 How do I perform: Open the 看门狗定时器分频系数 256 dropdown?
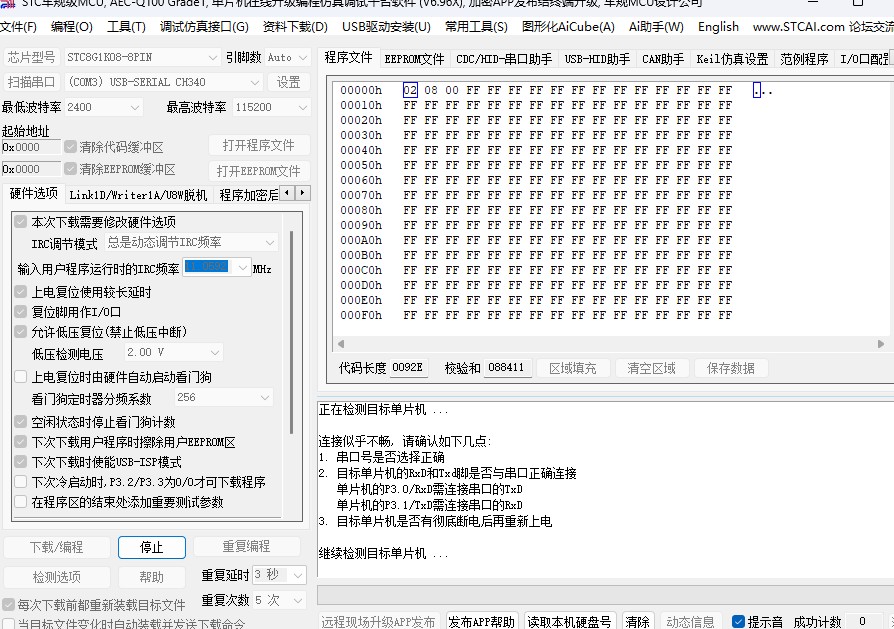click(x=224, y=397)
